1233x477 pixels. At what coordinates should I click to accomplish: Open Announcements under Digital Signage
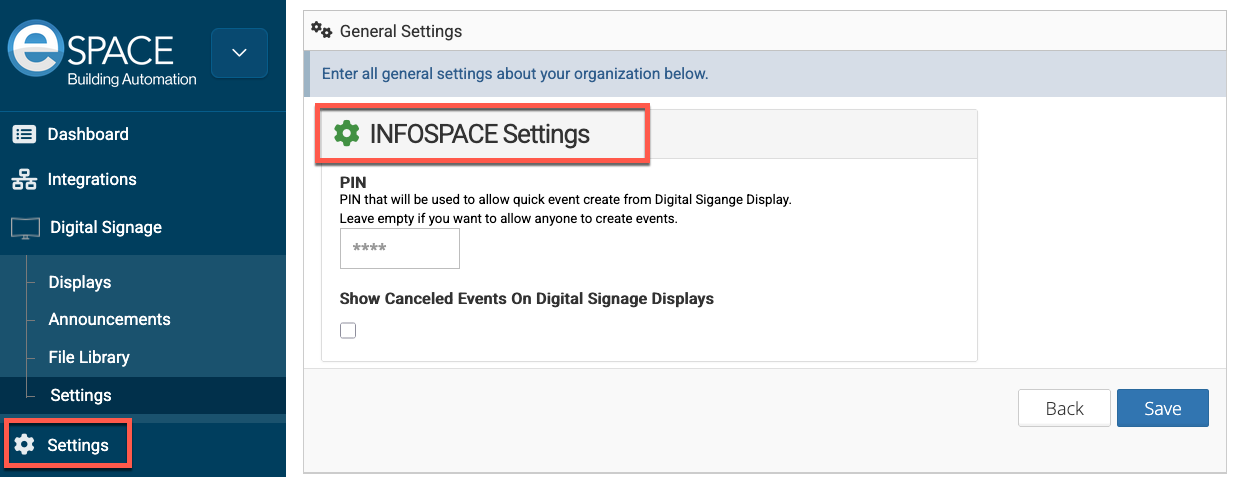point(109,319)
